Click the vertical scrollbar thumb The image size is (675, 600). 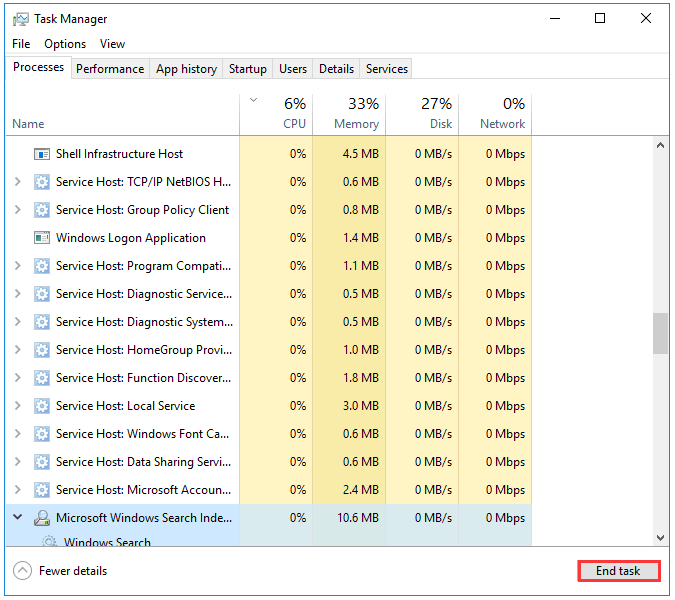[660, 334]
